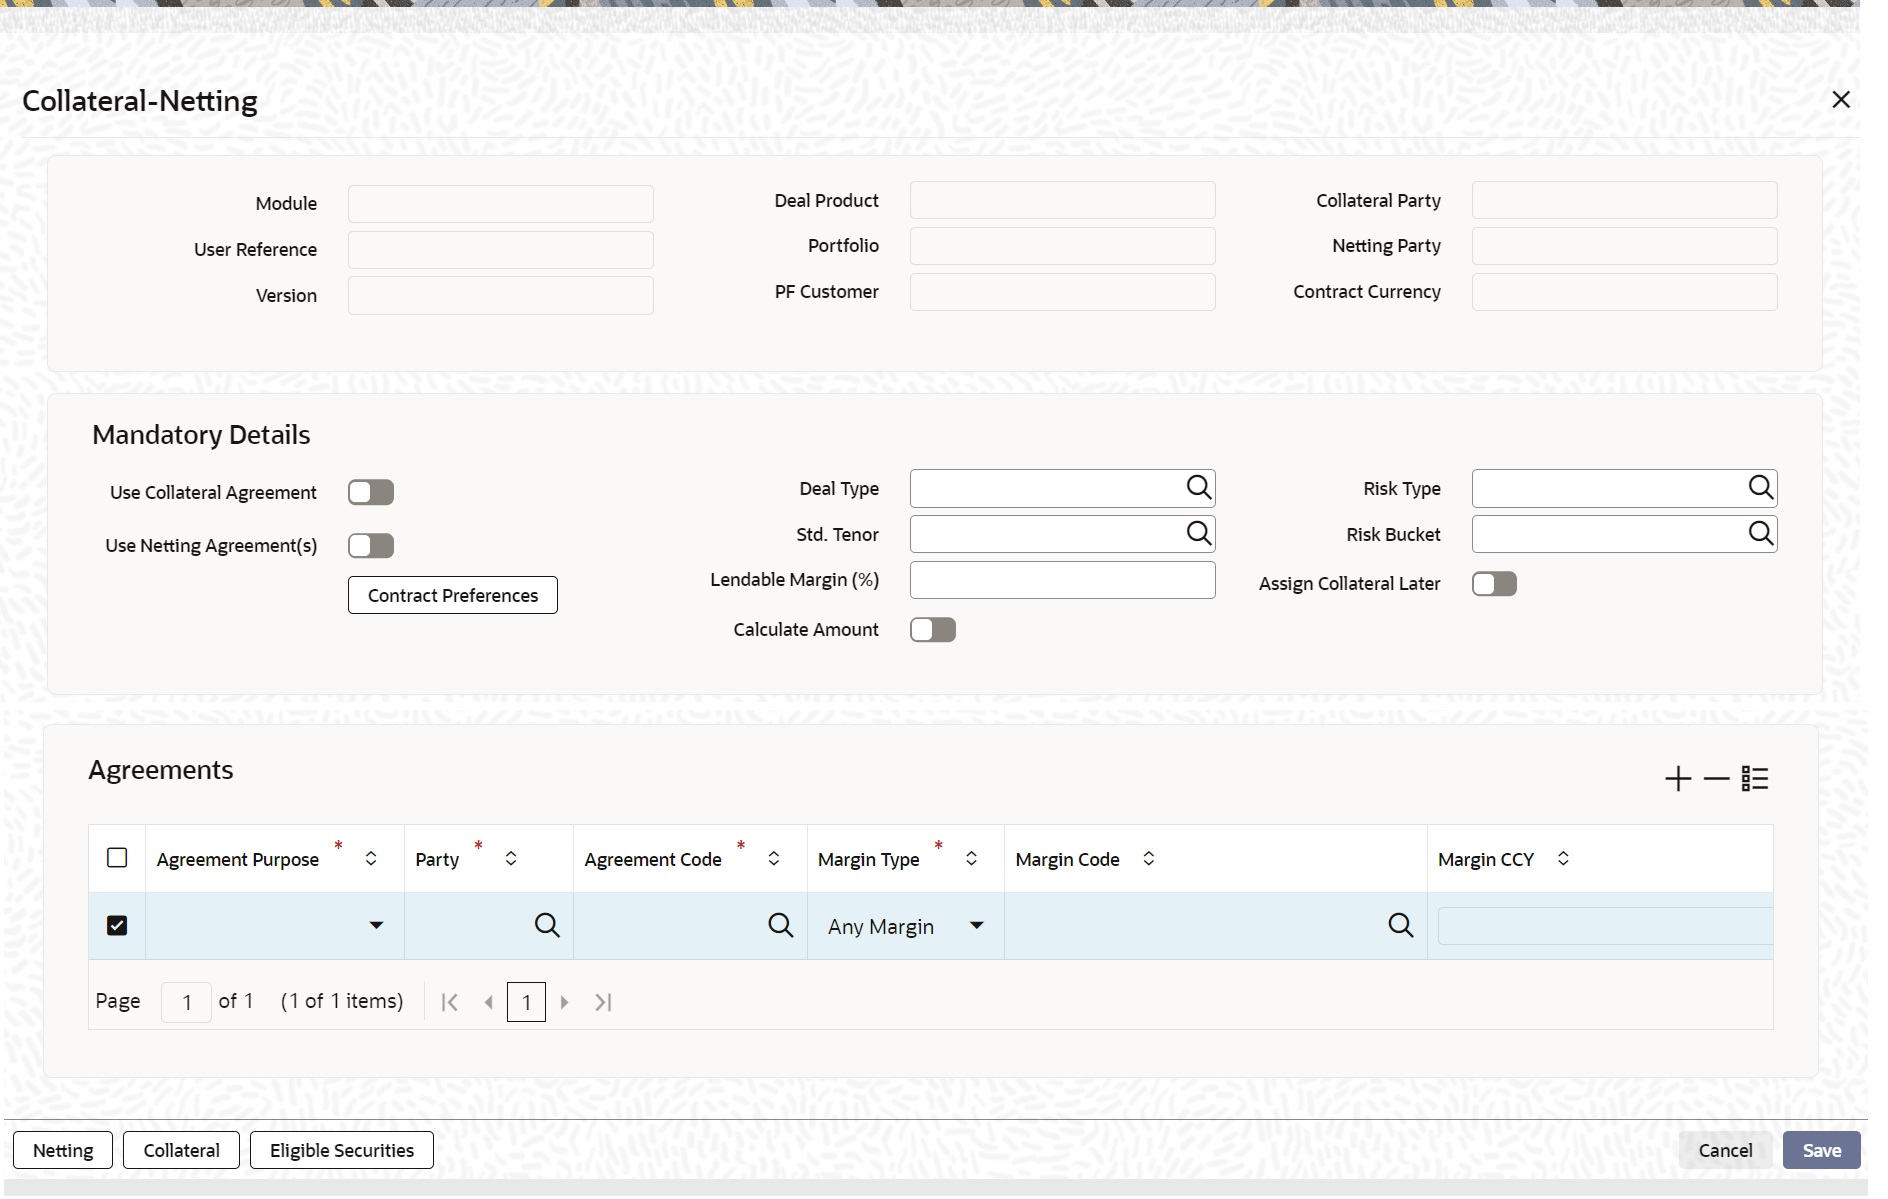The height and width of the screenshot is (1199, 1888).
Task: Select the PF Customer field
Action: pos(1063,292)
